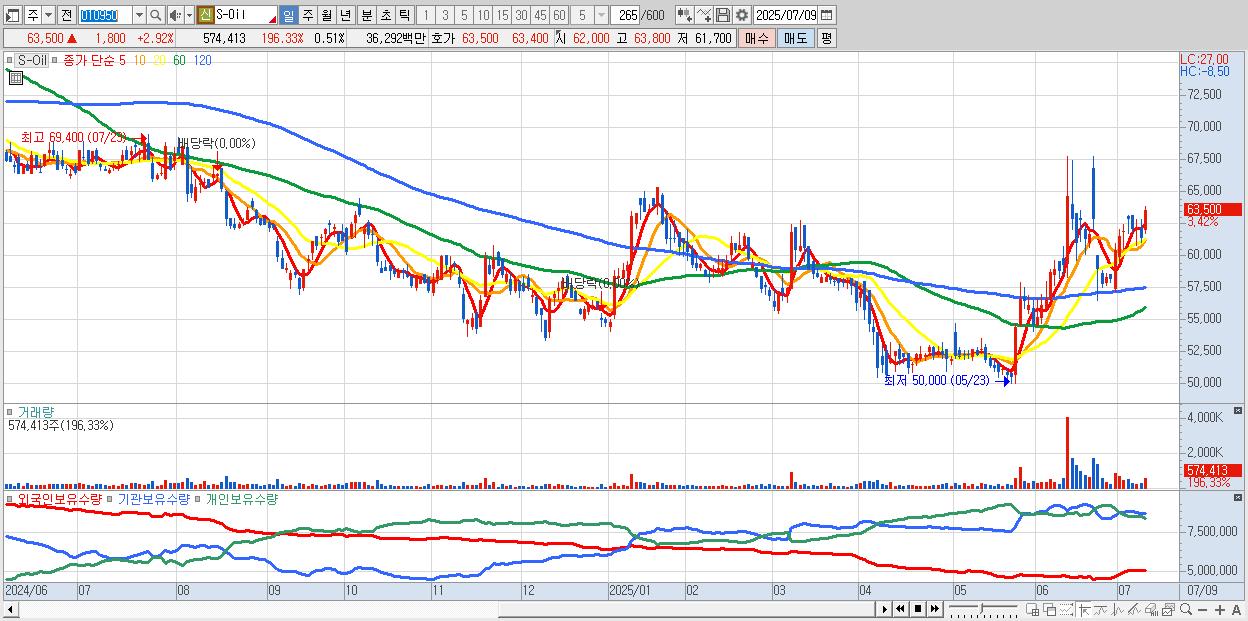The width and height of the screenshot is (1248, 621).
Task: Click the stop button on chart scroll bar
Action: (917, 609)
